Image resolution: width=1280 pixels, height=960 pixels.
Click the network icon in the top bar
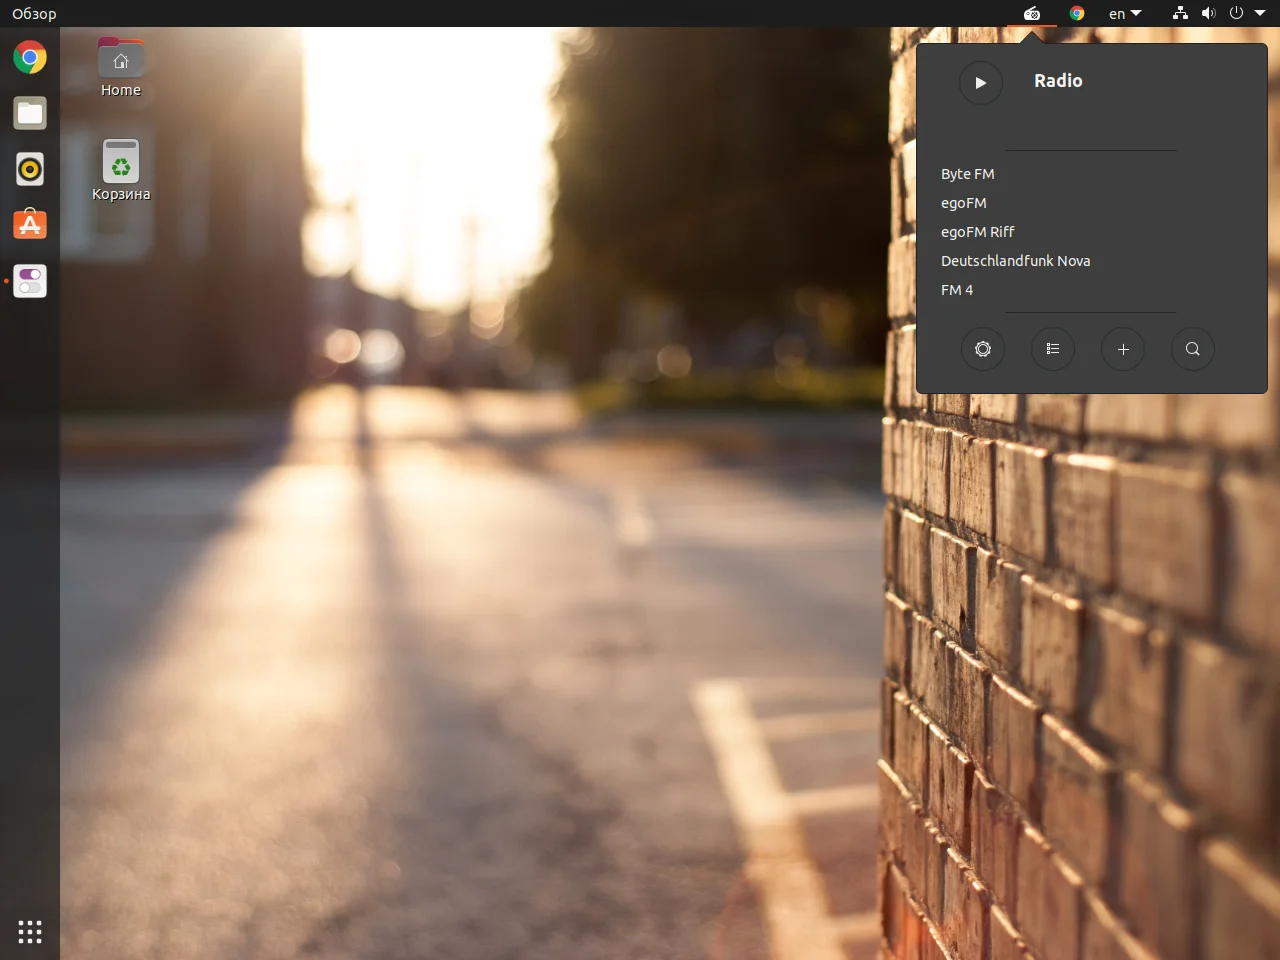(1181, 14)
